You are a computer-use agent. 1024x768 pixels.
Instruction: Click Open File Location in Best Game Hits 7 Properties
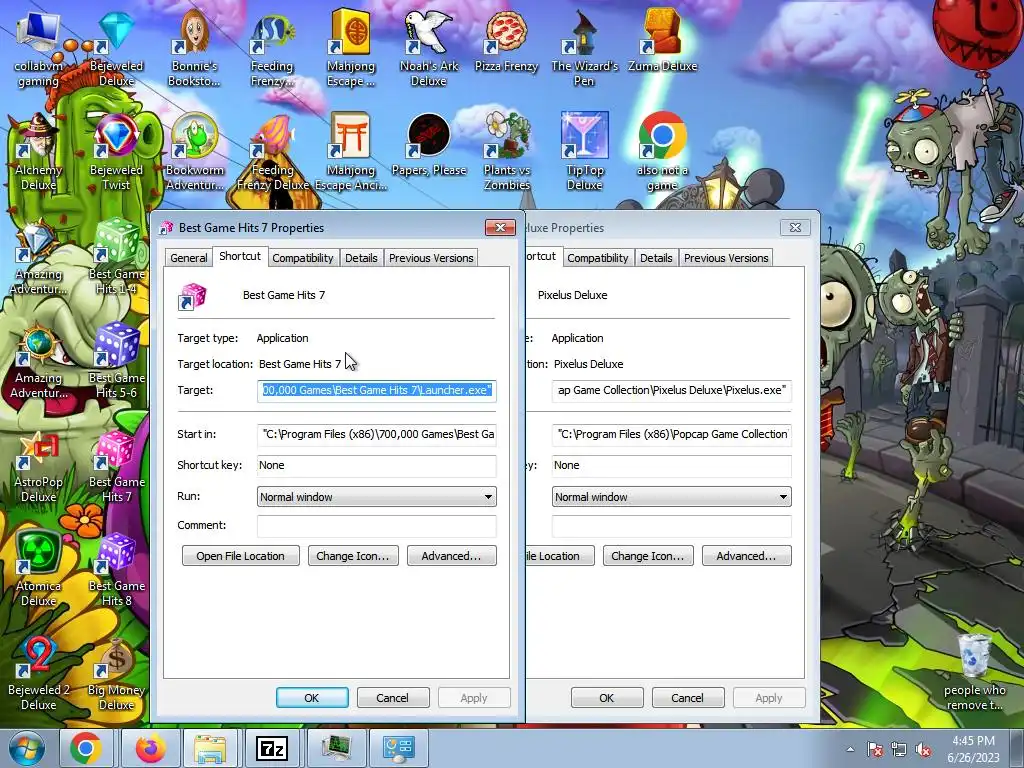pyautogui.click(x=240, y=556)
